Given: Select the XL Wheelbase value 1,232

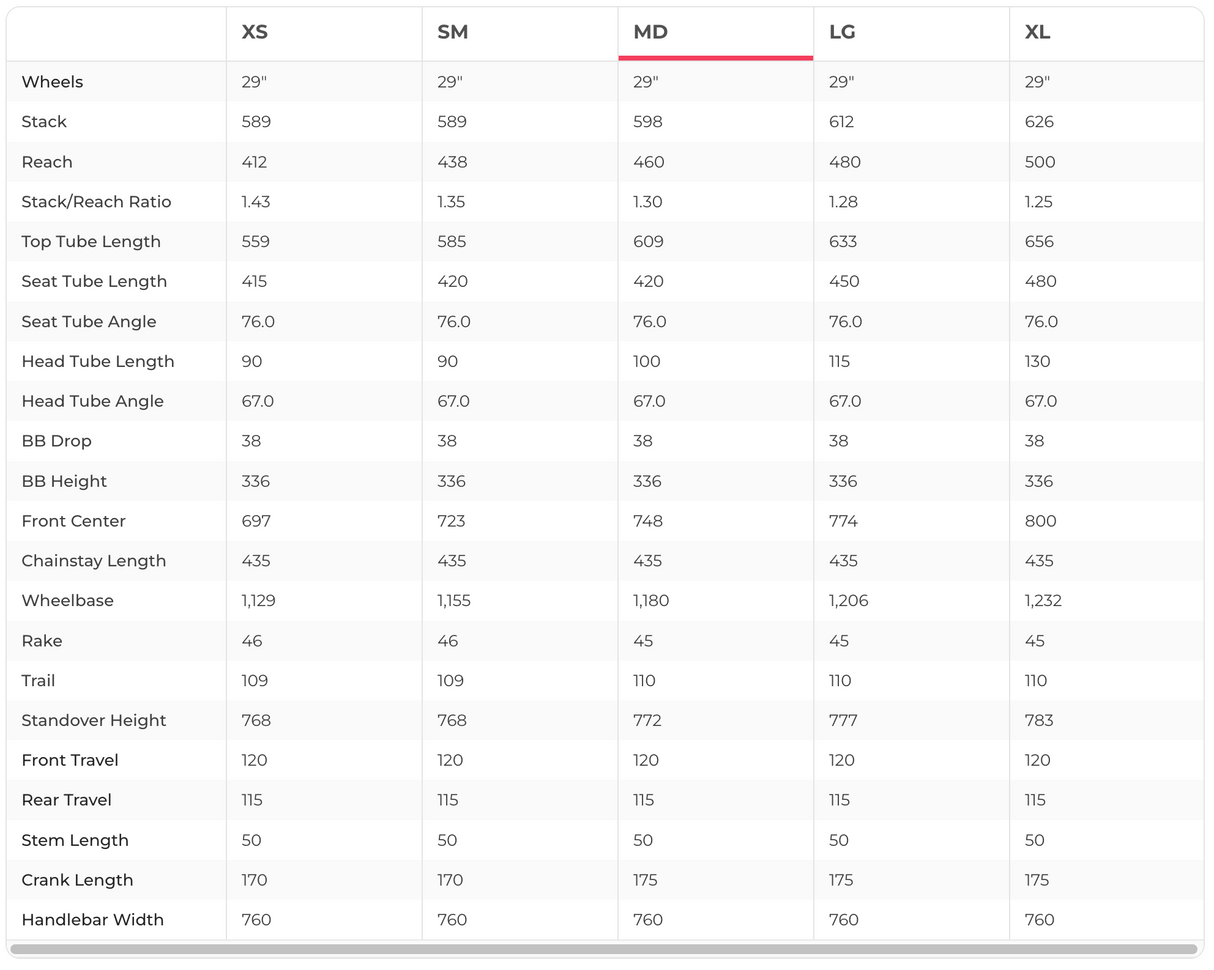Looking at the screenshot, I should tap(1043, 601).
